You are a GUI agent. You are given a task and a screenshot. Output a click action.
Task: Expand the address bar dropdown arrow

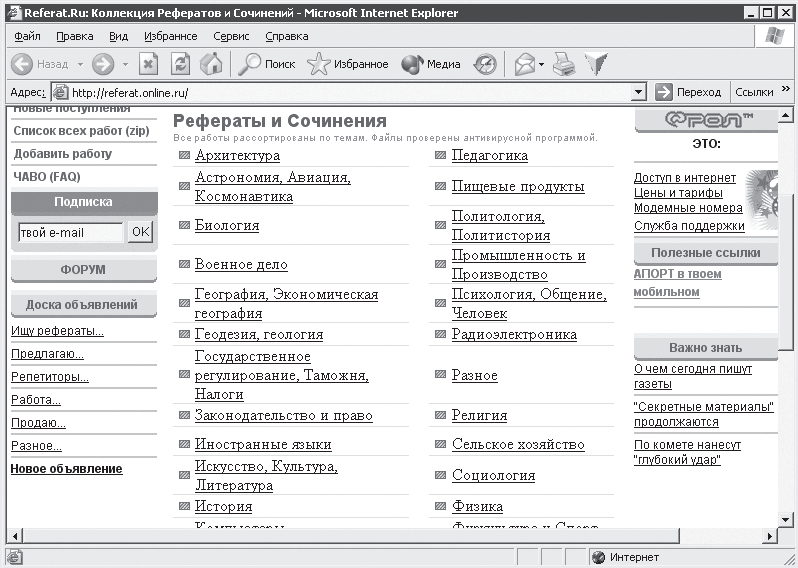(639, 92)
